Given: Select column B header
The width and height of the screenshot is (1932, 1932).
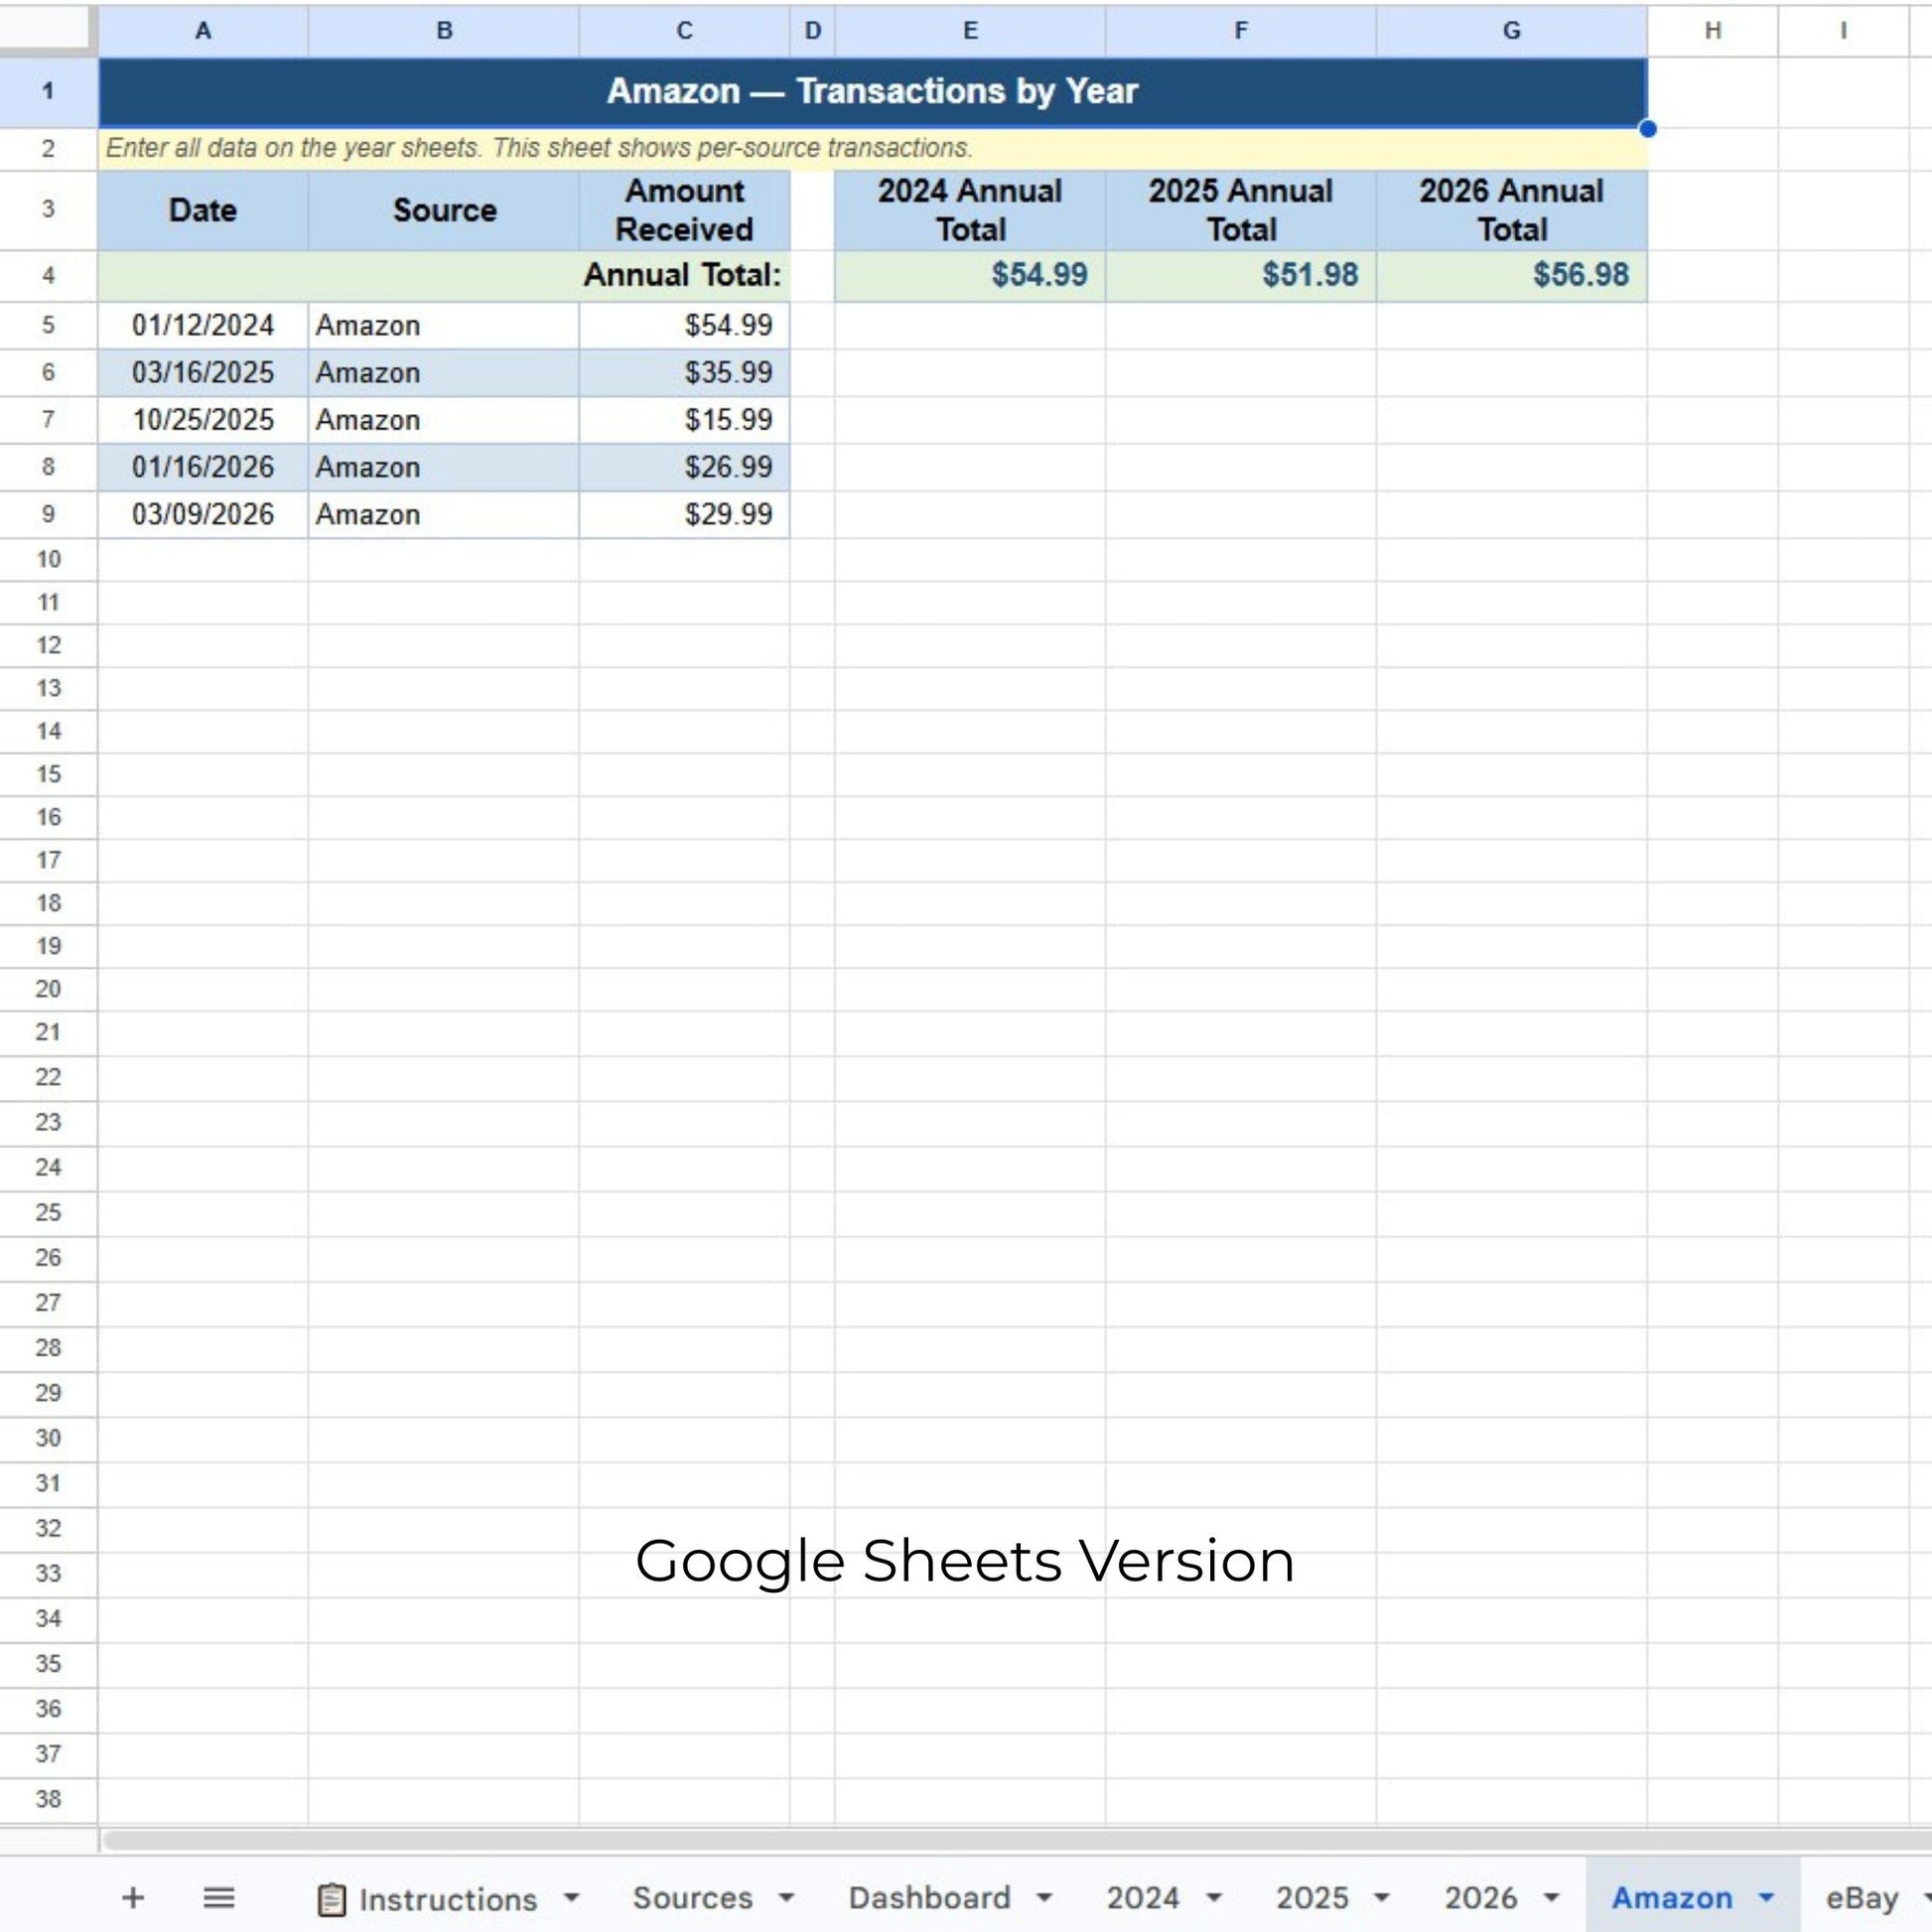Looking at the screenshot, I should coord(444,31).
